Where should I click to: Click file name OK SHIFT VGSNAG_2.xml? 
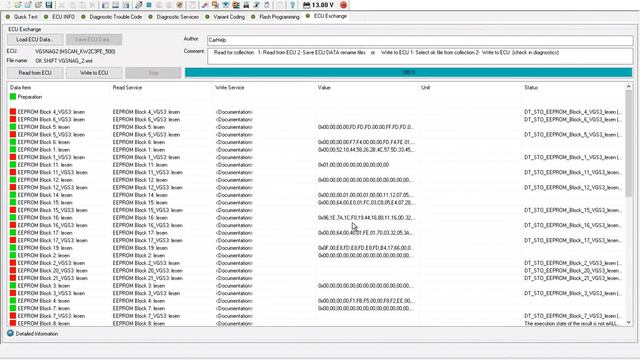(63, 60)
